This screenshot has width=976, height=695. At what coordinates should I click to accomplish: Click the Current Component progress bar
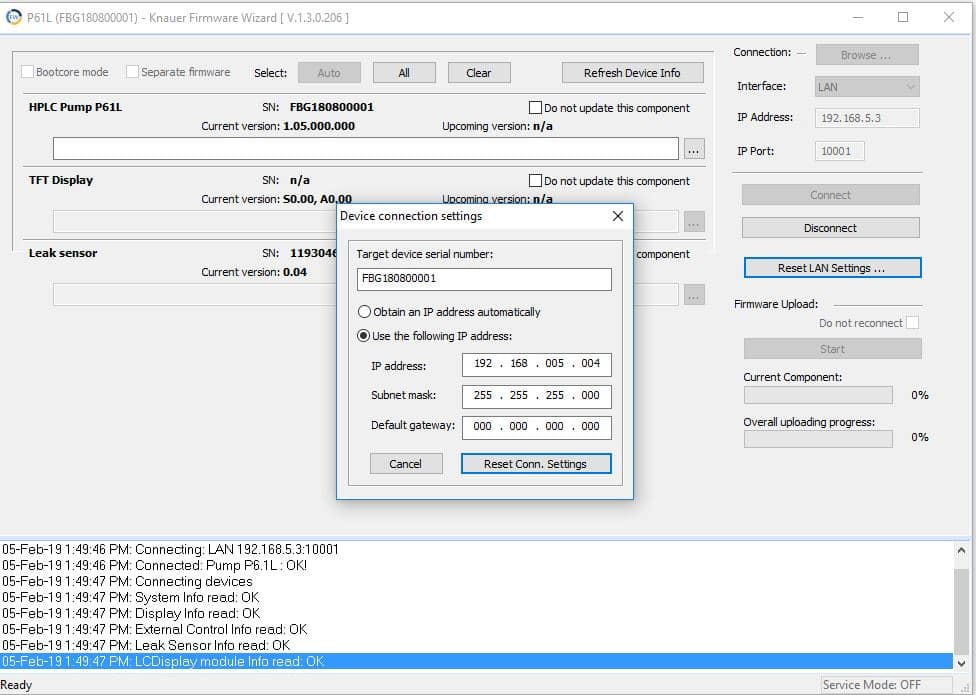coord(818,395)
